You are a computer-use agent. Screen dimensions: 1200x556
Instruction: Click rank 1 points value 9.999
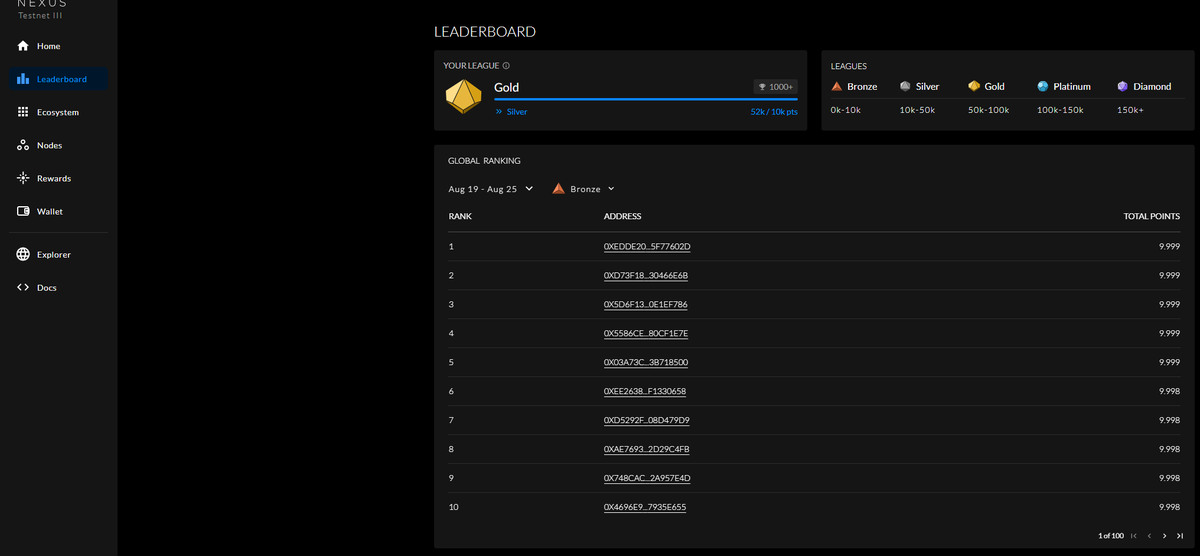pyautogui.click(x=1169, y=246)
